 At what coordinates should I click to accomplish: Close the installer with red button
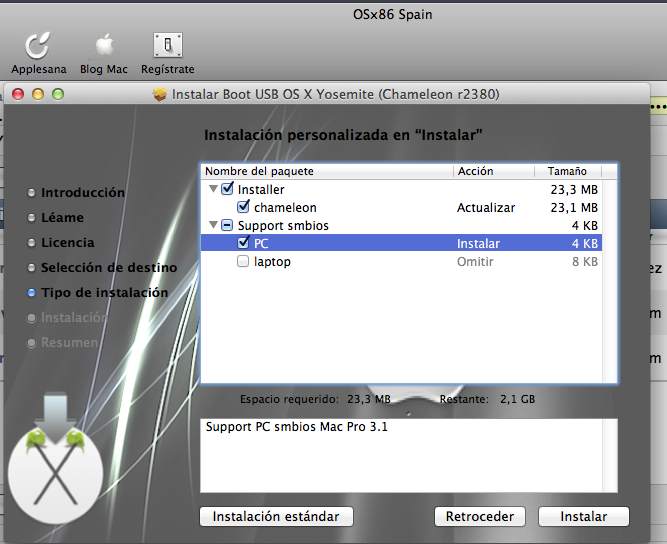click(x=18, y=94)
